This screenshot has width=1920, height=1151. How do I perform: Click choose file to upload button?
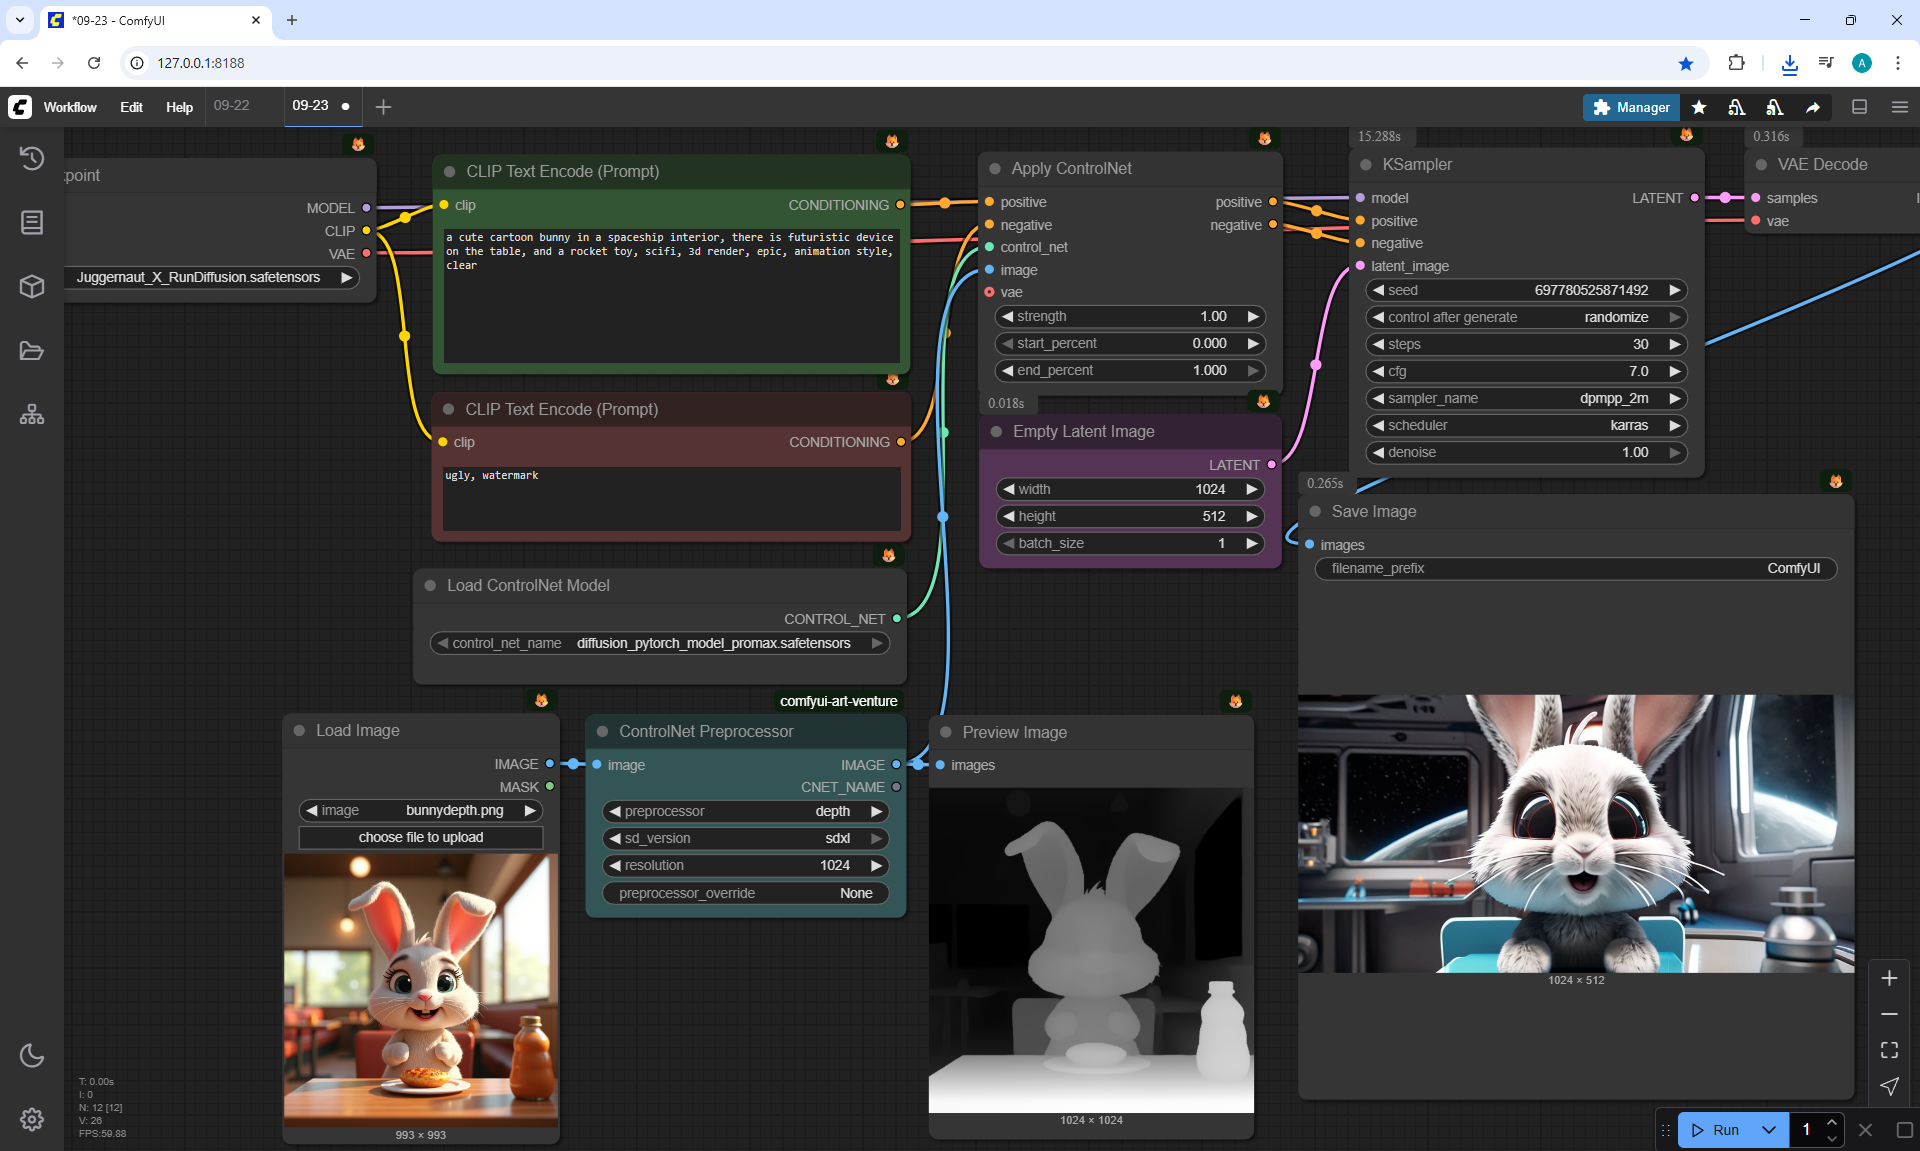click(421, 837)
